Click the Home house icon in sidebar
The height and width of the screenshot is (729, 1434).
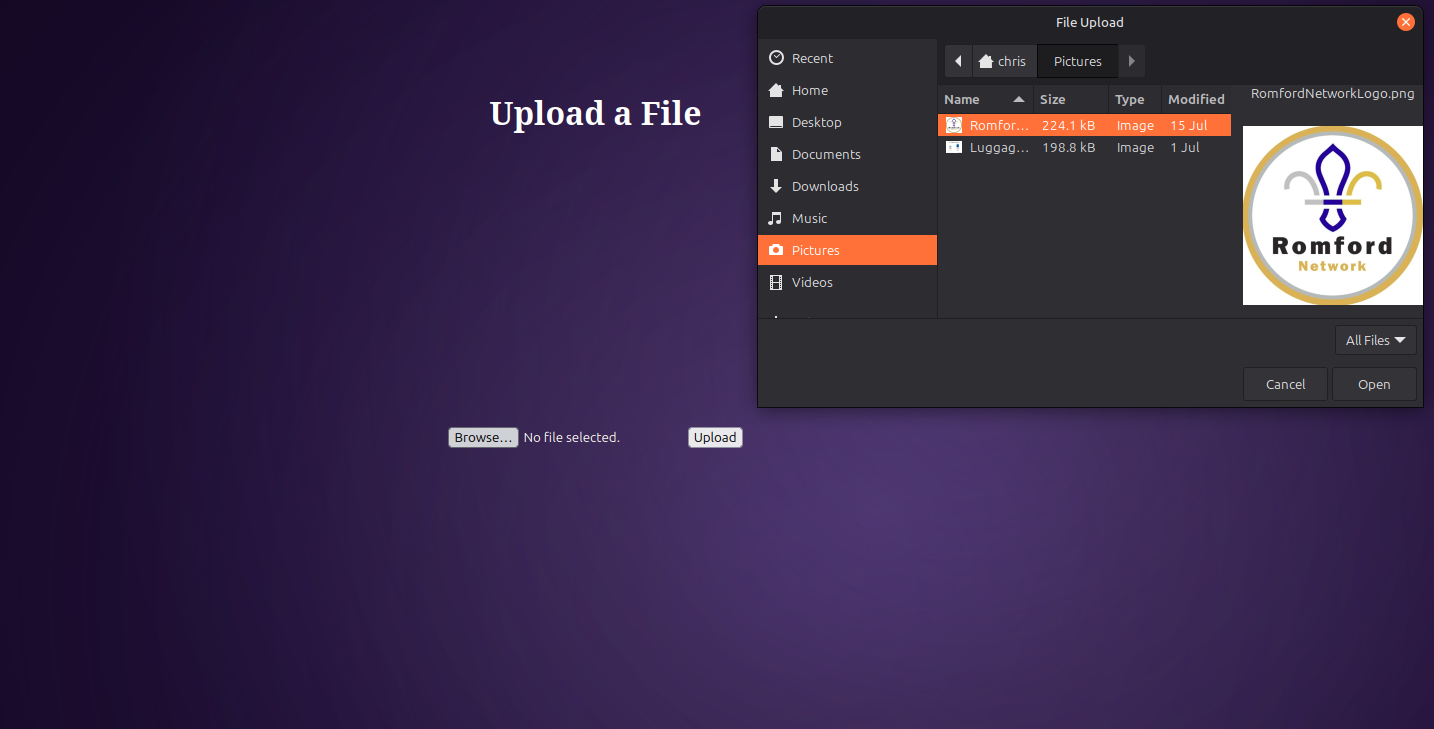point(776,90)
